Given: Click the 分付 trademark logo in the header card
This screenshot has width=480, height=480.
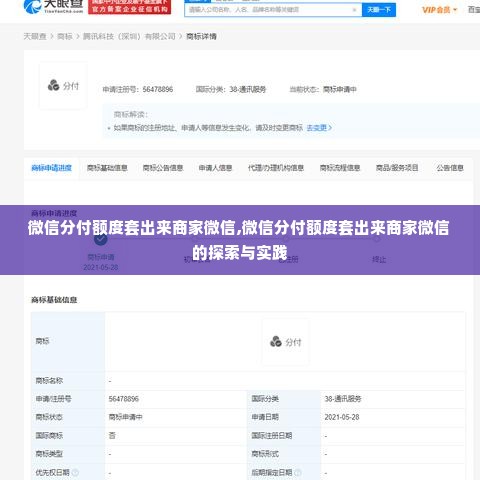Looking at the screenshot, I should 63,86.
